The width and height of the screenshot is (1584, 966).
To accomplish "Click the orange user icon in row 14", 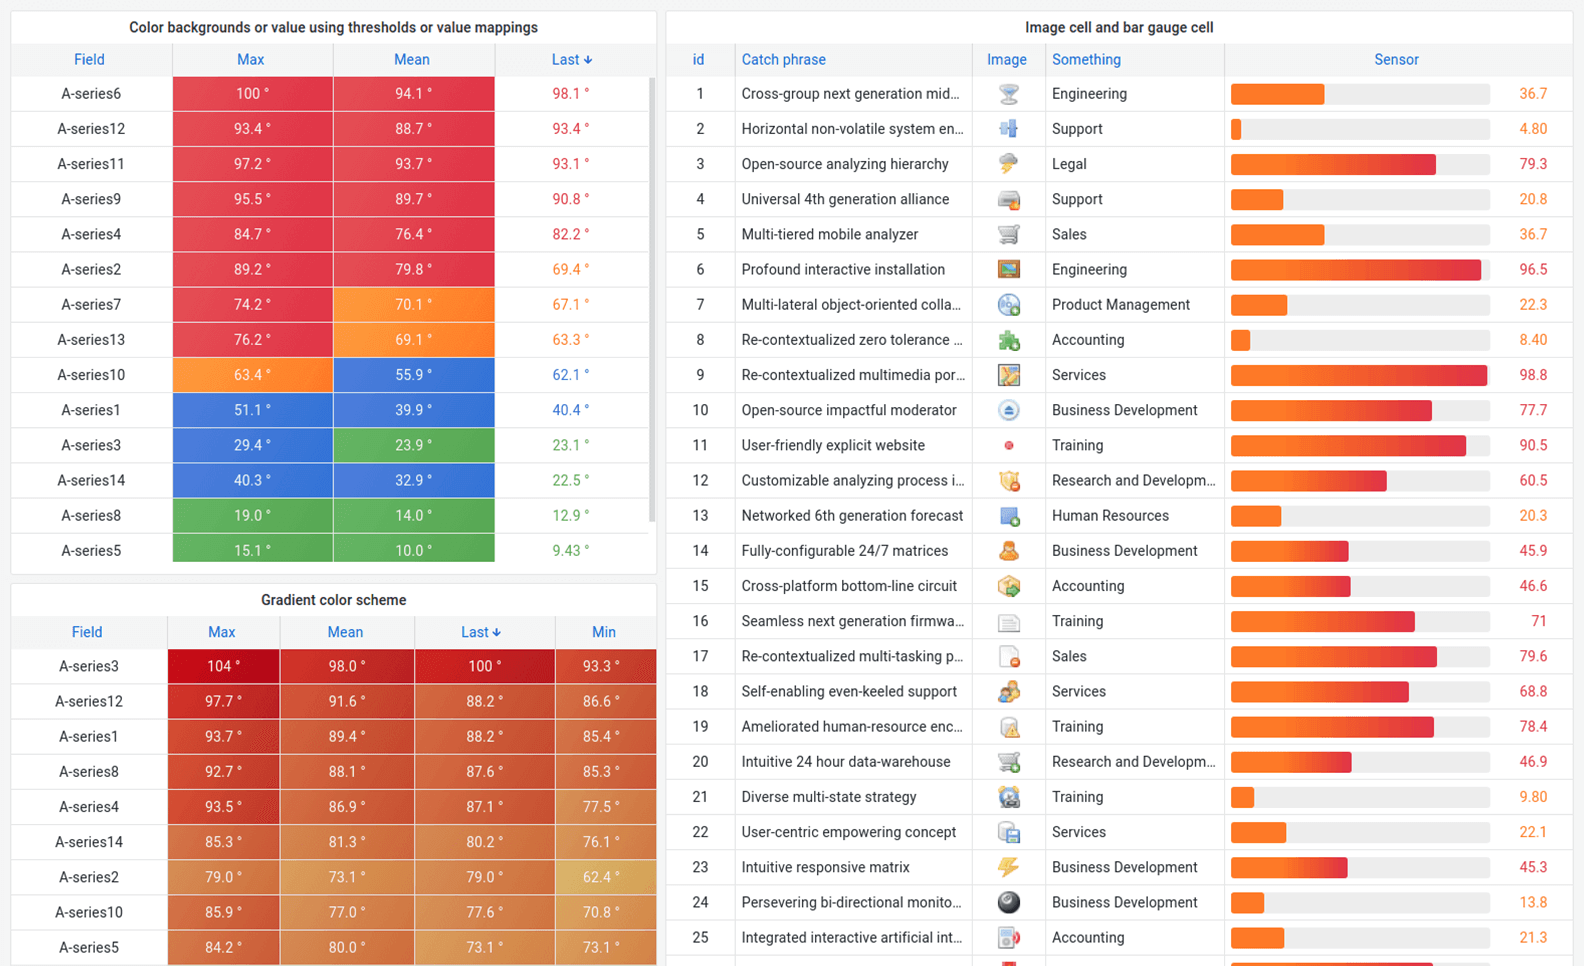I will 1008,551.
